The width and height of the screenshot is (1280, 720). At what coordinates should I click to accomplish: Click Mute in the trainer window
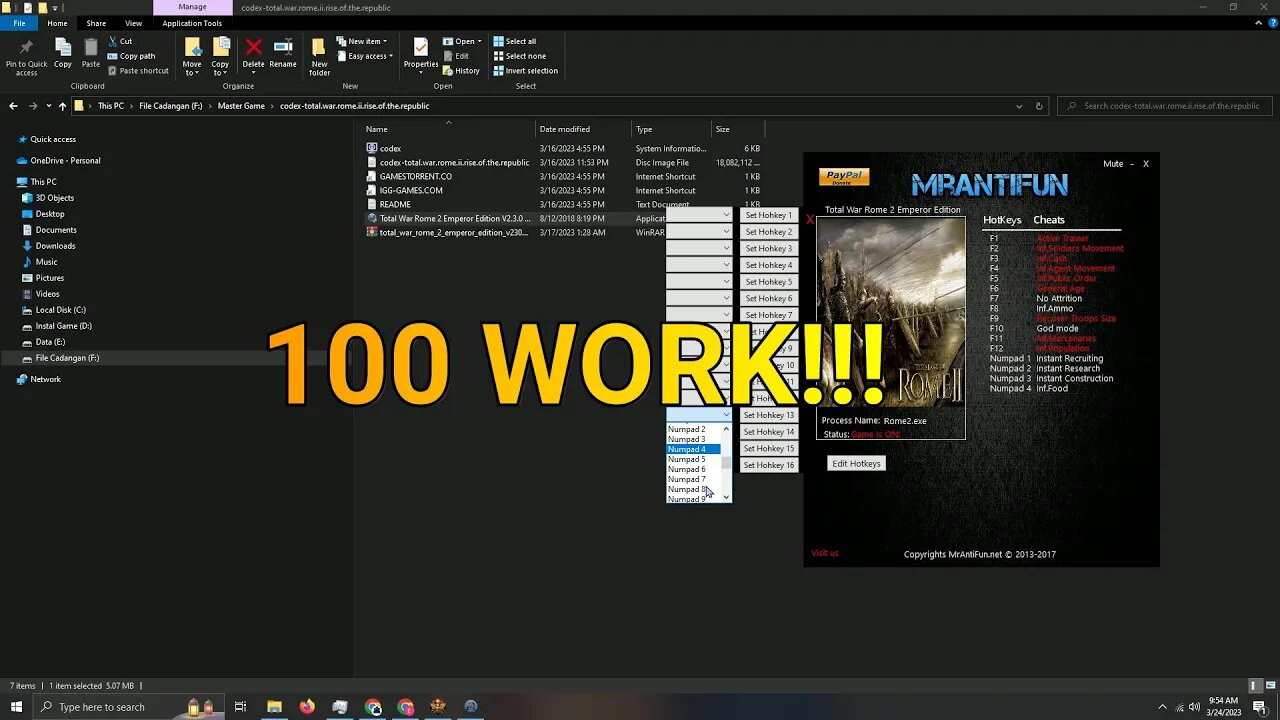click(1113, 164)
